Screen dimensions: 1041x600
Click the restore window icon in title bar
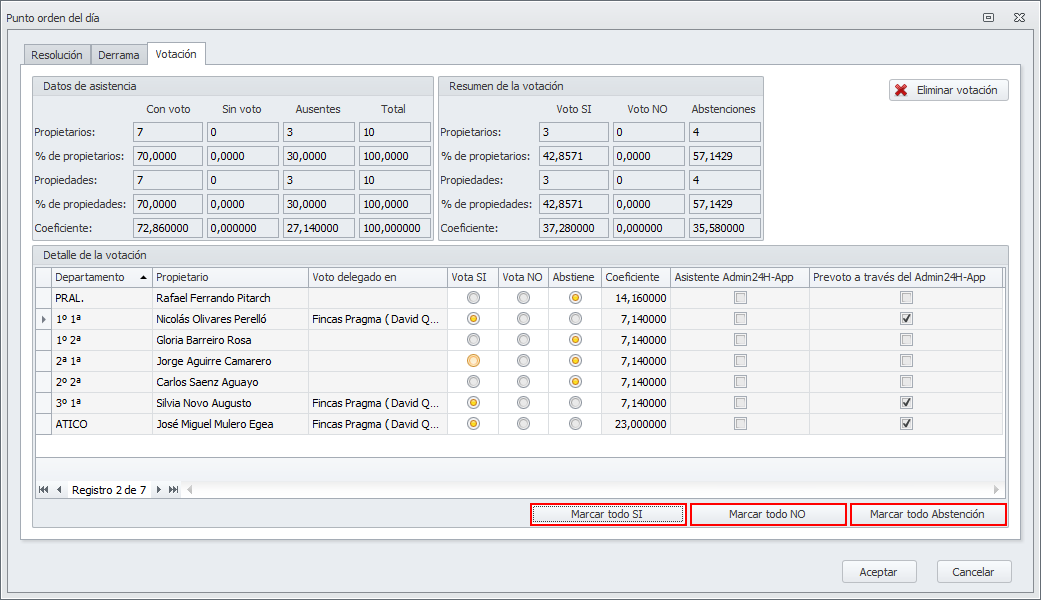click(x=988, y=17)
